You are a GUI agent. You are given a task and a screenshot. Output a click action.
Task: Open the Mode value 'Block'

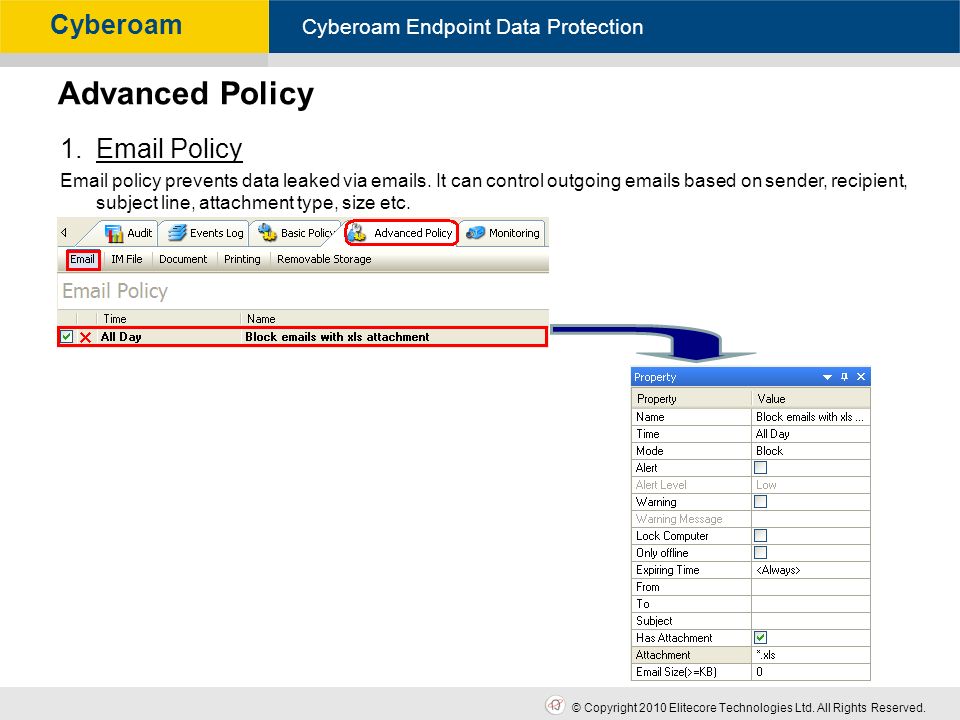pos(811,451)
